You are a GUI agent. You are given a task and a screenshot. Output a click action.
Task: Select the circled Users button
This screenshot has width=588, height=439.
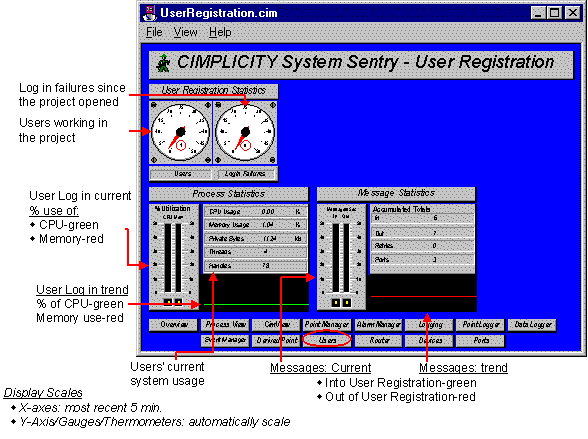click(x=327, y=340)
